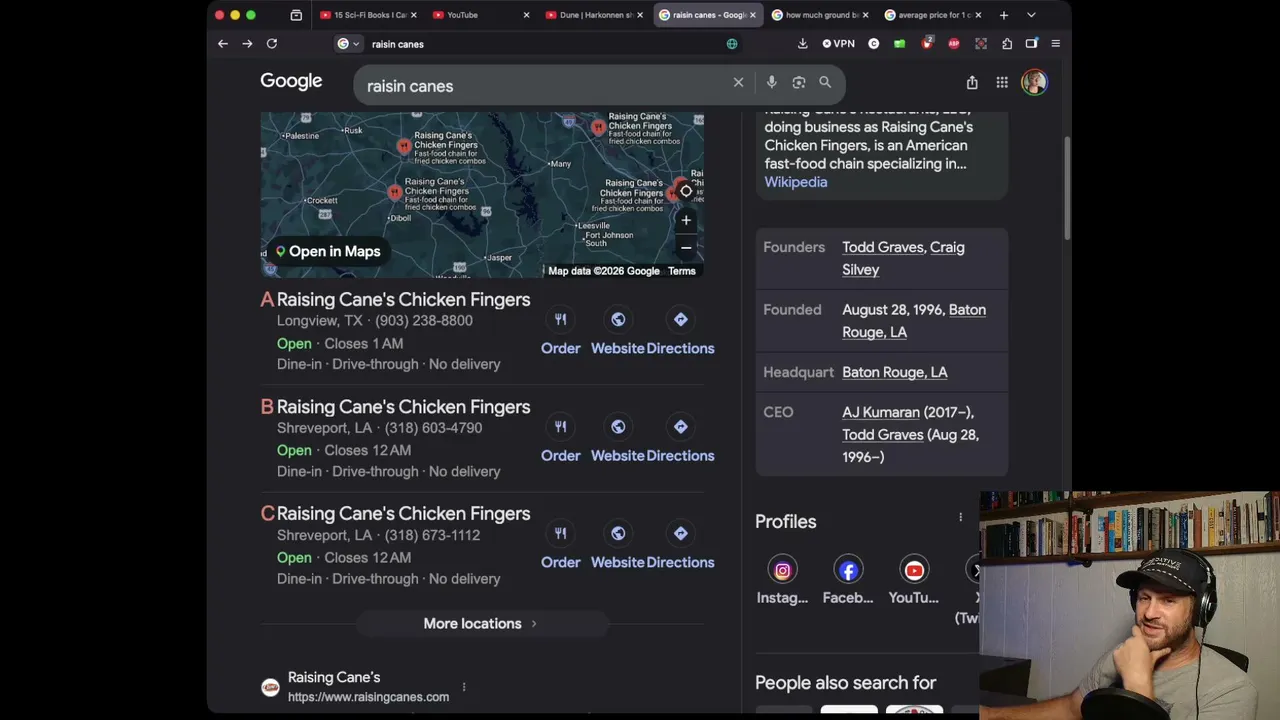Go forward in browser history
1280x720 pixels.
(247, 44)
